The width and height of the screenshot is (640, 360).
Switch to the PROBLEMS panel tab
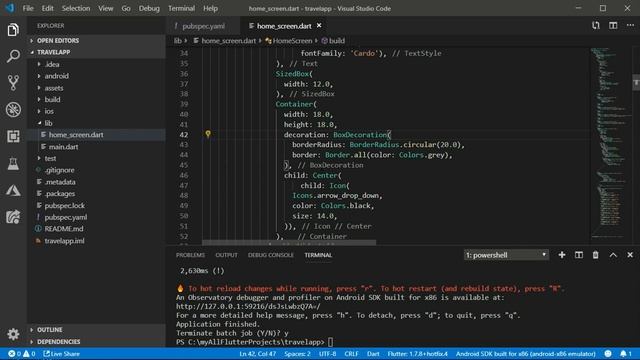[190, 255]
